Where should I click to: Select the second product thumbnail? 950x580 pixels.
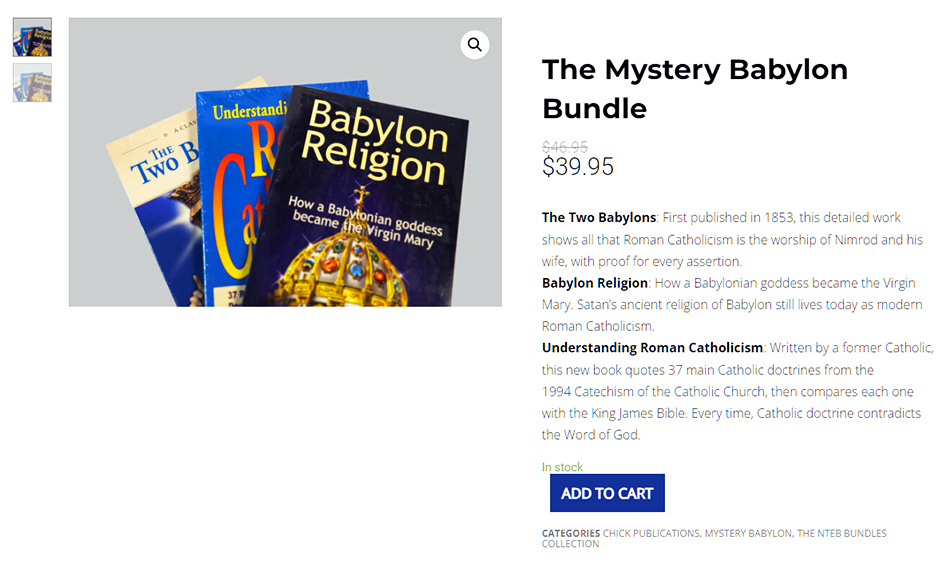(32, 83)
